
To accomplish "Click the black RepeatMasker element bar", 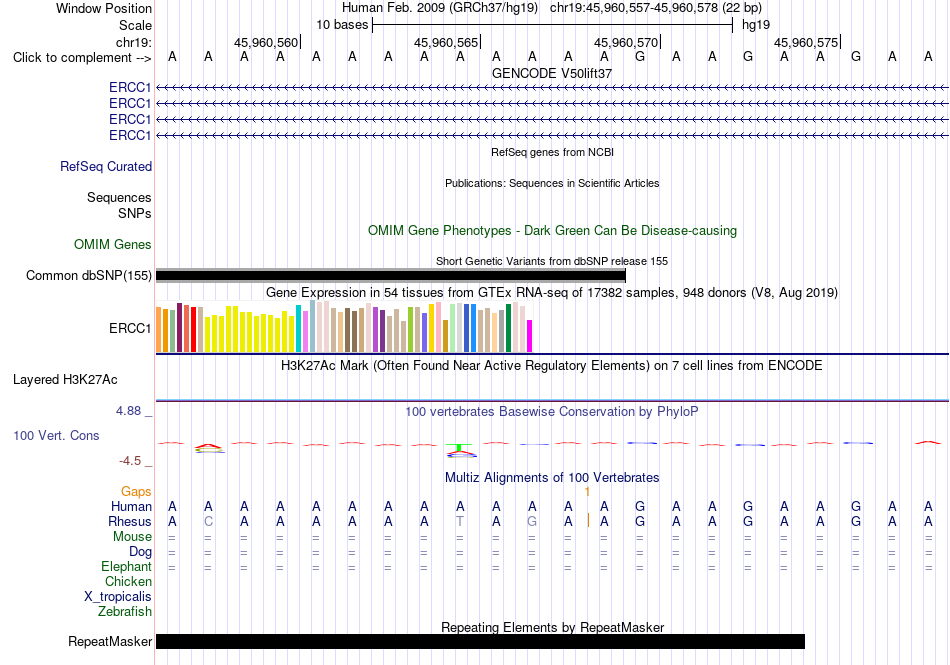I will pos(480,641).
